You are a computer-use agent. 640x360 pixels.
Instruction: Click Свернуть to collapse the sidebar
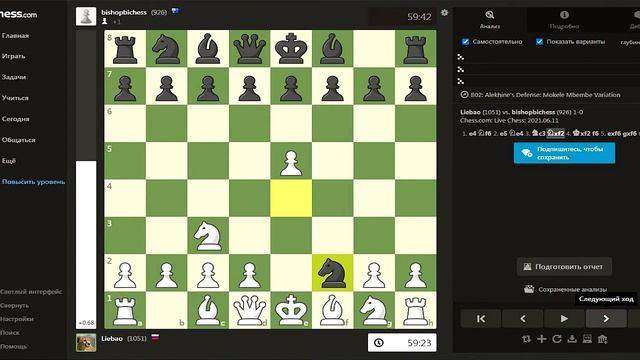pos(15,305)
